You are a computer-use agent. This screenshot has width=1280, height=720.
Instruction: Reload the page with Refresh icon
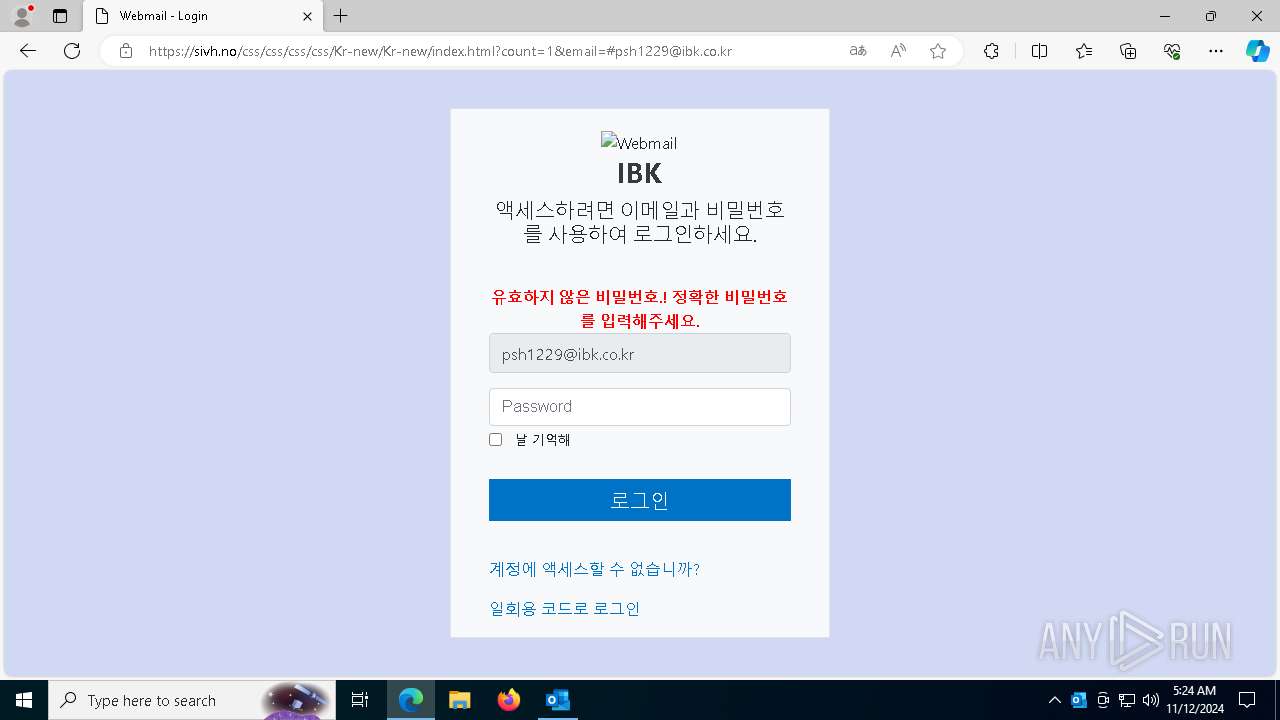tap(72, 51)
